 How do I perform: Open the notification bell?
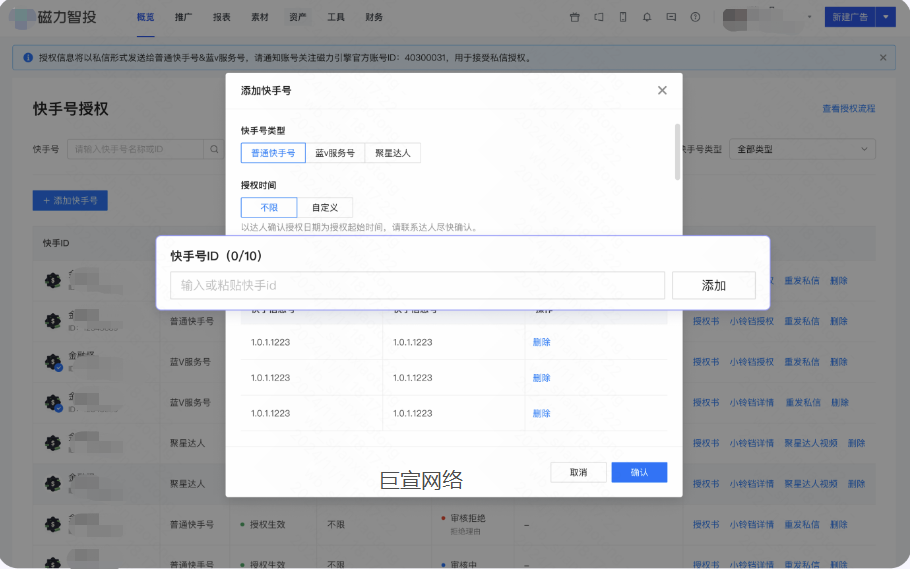pyautogui.click(x=647, y=17)
